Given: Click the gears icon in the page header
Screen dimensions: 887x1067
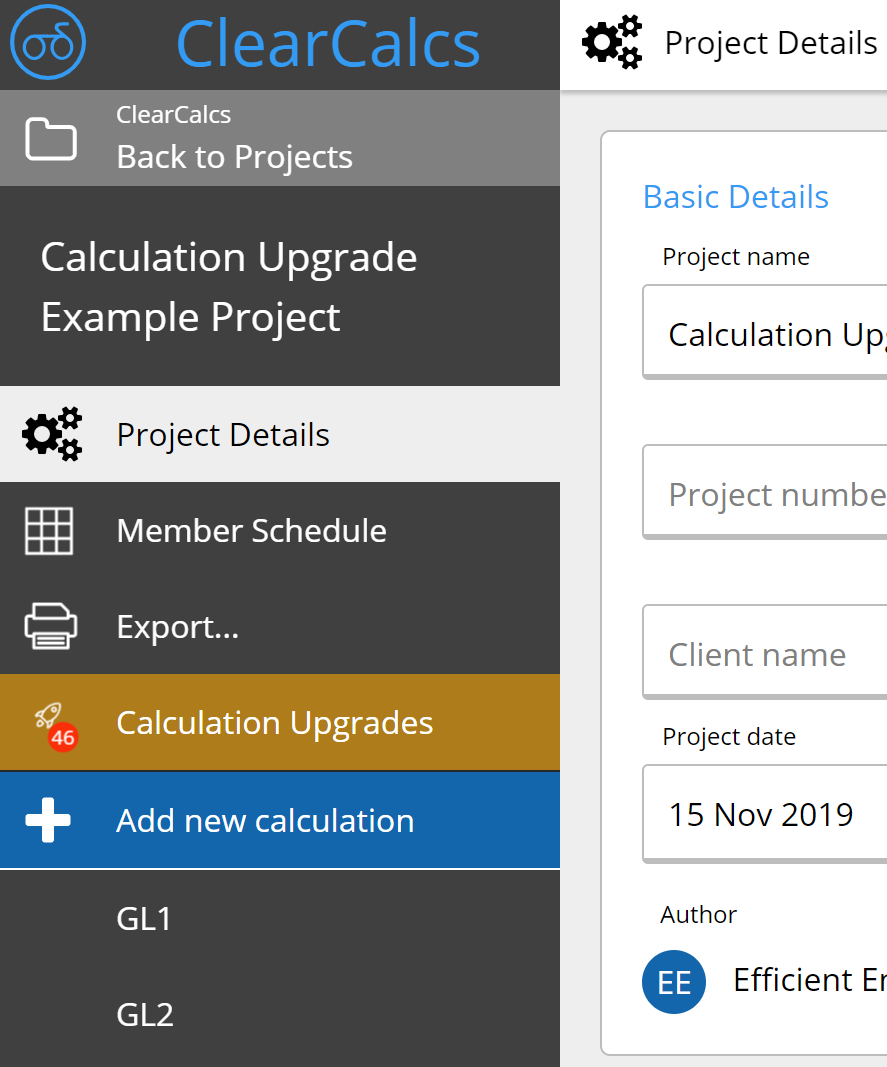Looking at the screenshot, I should pos(612,42).
